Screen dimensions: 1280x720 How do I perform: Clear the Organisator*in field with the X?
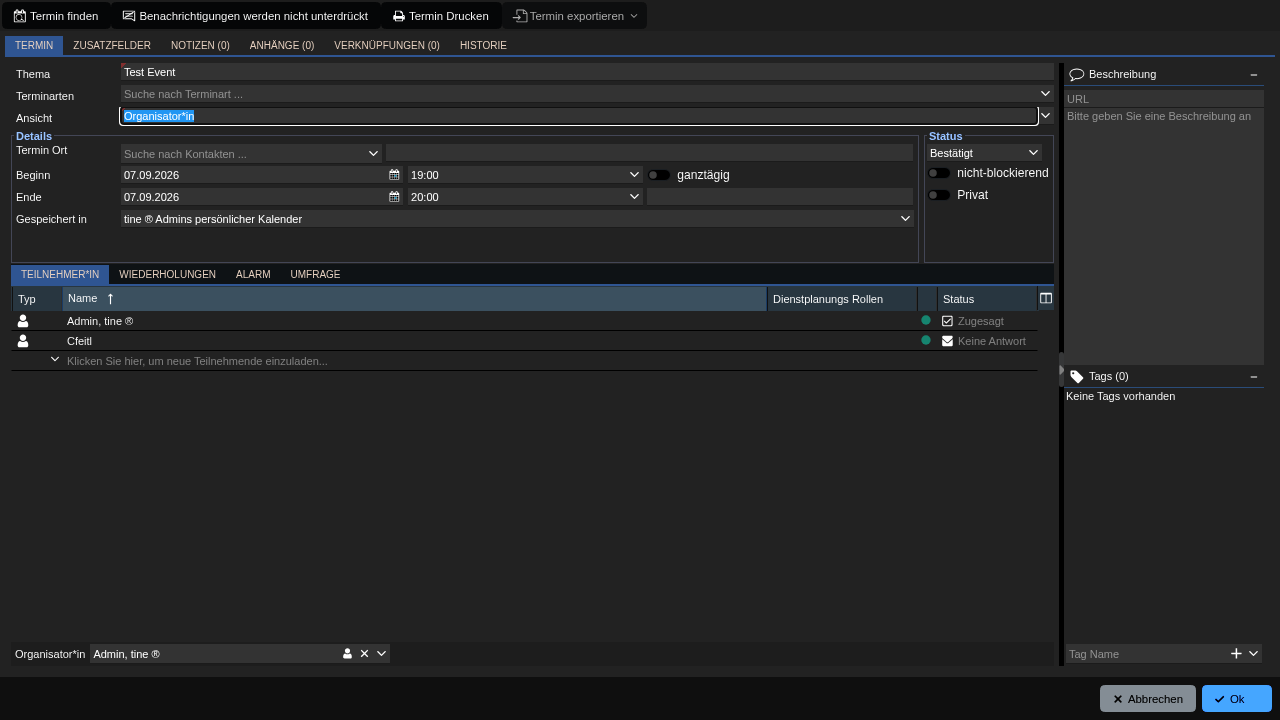click(364, 653)
